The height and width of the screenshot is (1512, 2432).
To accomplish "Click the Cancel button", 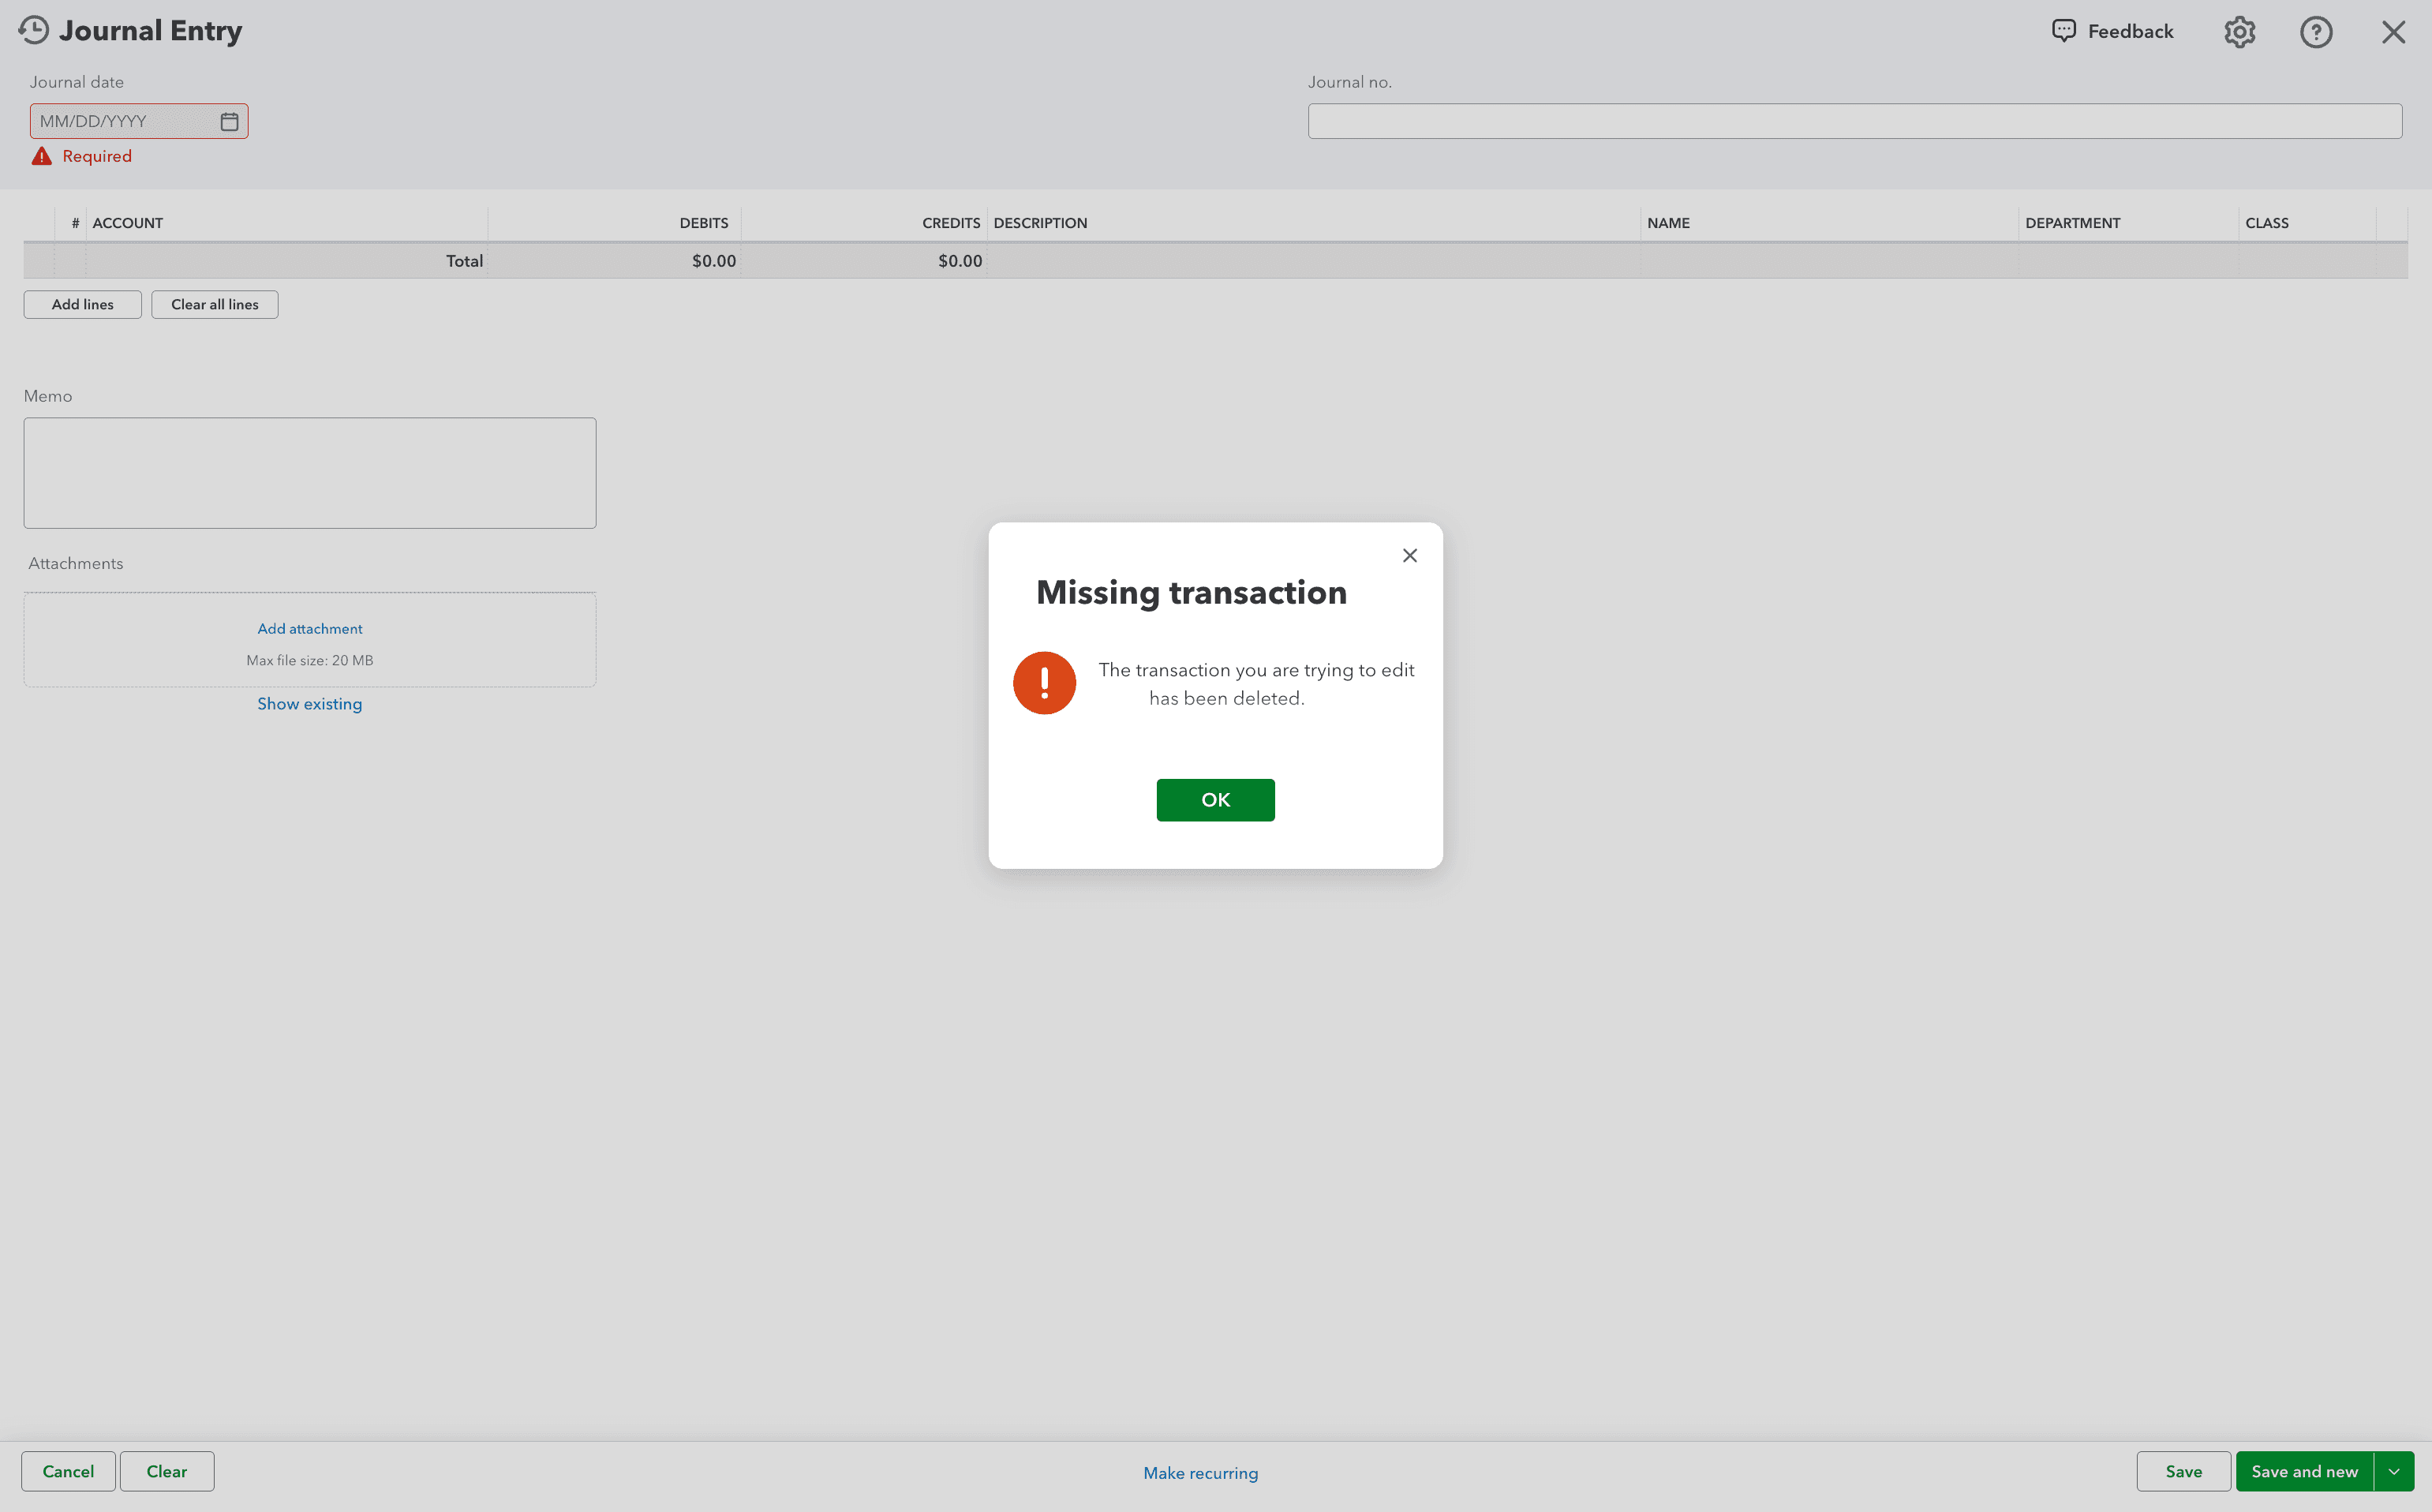I will 68,1471.
